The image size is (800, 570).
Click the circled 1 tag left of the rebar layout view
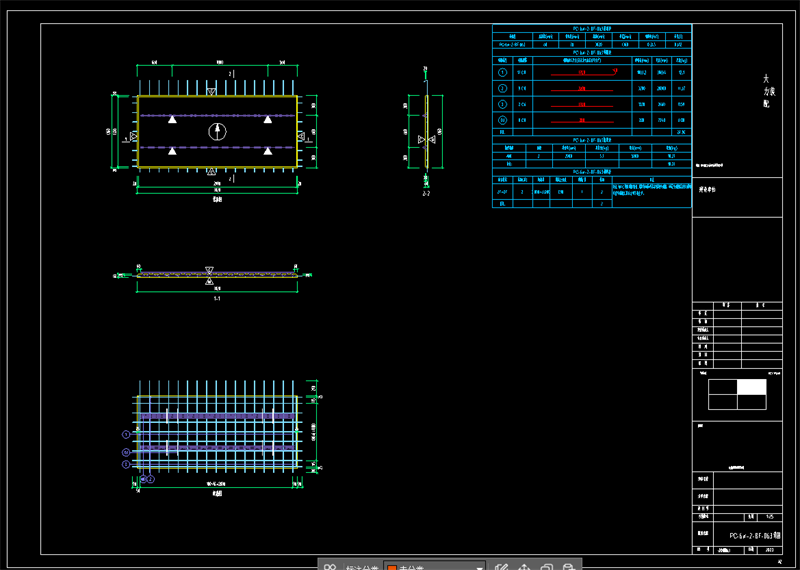click(126, 434)
